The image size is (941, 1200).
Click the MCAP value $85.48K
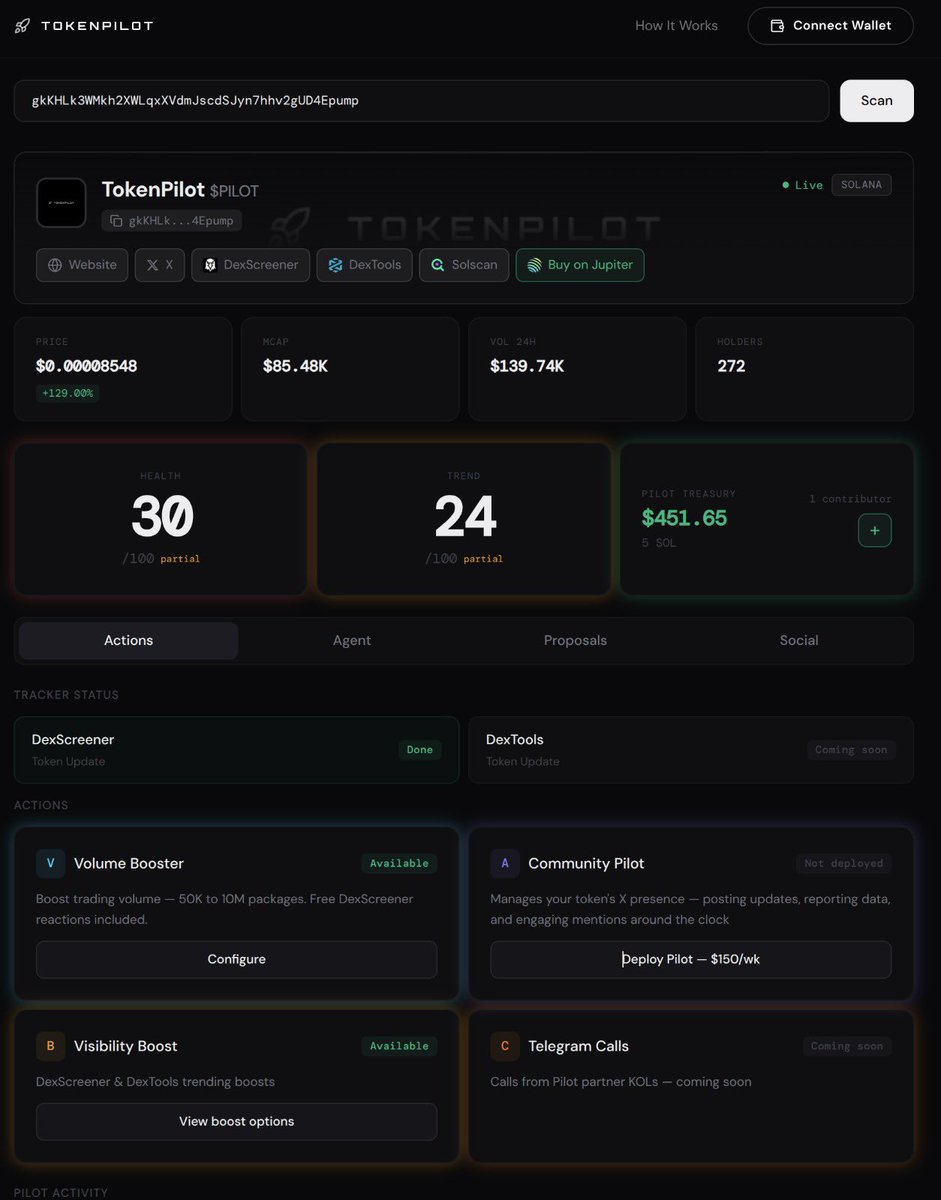pos(295,367)
